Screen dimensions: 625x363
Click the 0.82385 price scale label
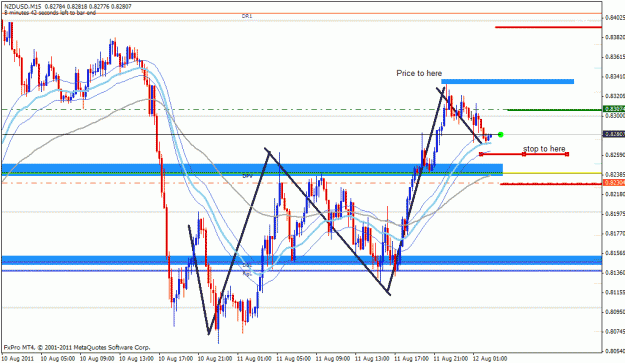click(x=615, y=174)
